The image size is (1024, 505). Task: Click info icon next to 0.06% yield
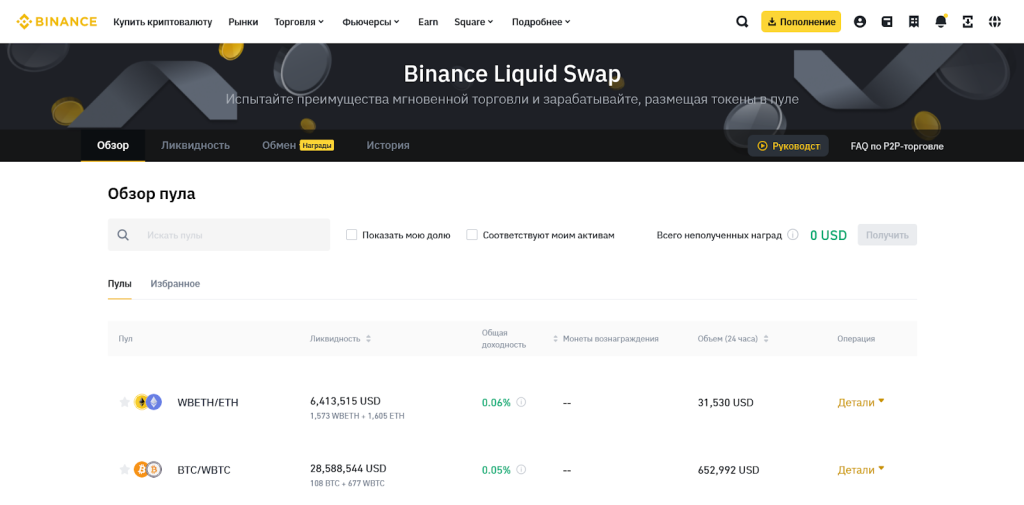(521, 402)
